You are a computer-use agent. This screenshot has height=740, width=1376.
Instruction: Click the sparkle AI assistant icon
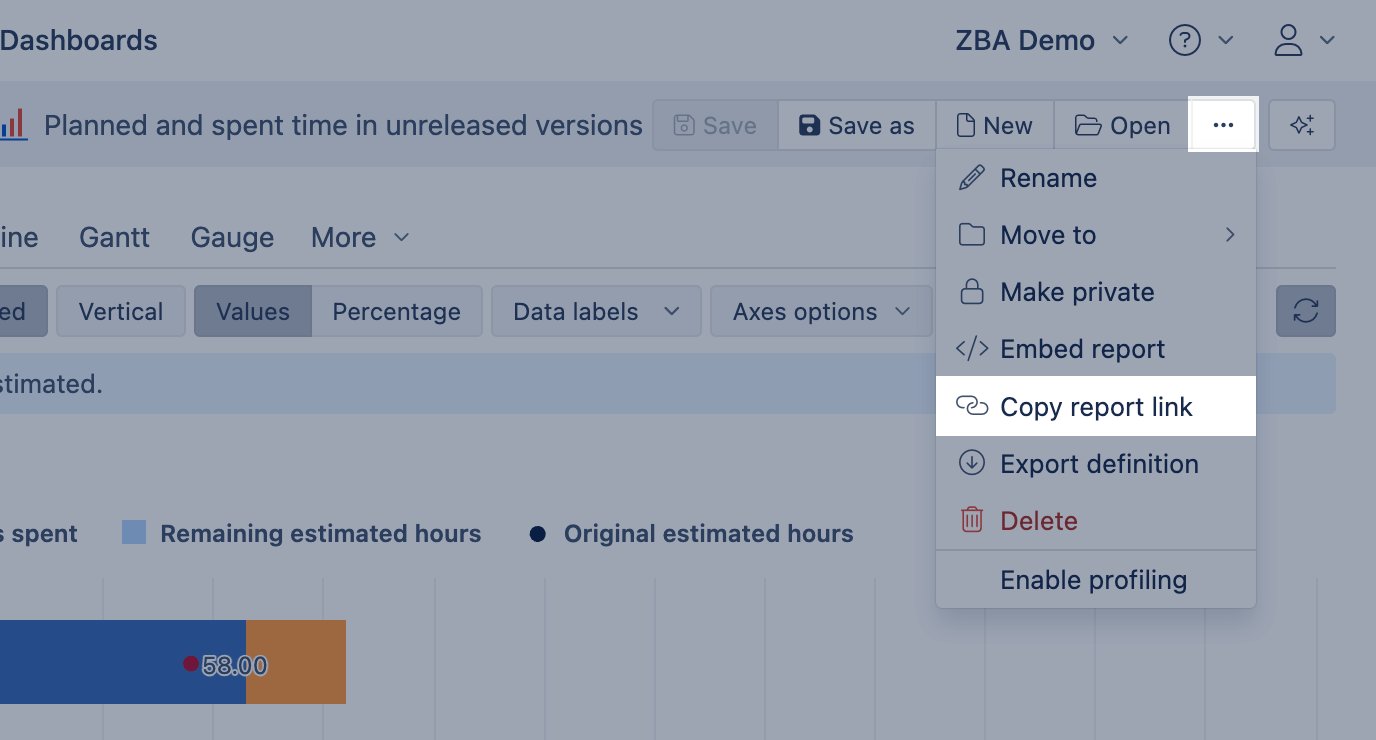point(1301,125)
